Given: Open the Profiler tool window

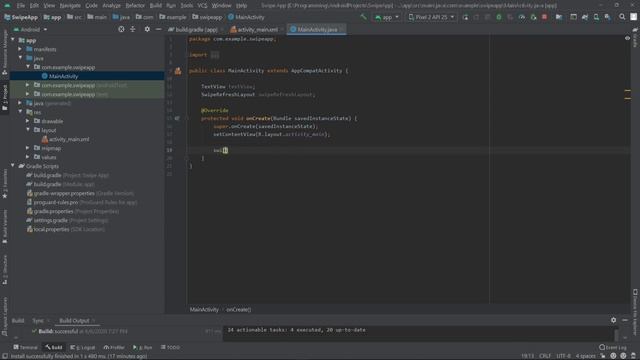Looking at the screenshot, I should (x=114, y=347).
